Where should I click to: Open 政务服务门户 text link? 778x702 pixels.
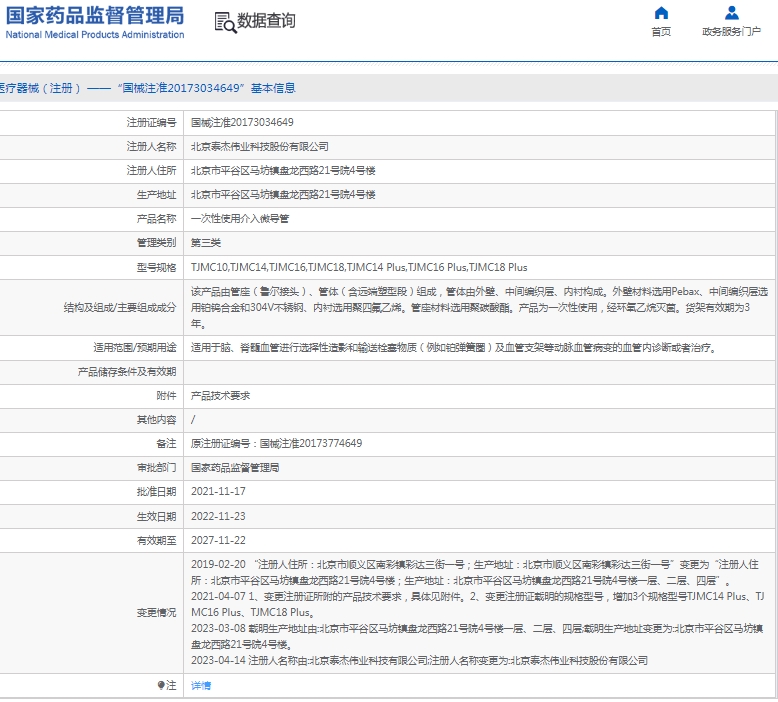point(731,32)
